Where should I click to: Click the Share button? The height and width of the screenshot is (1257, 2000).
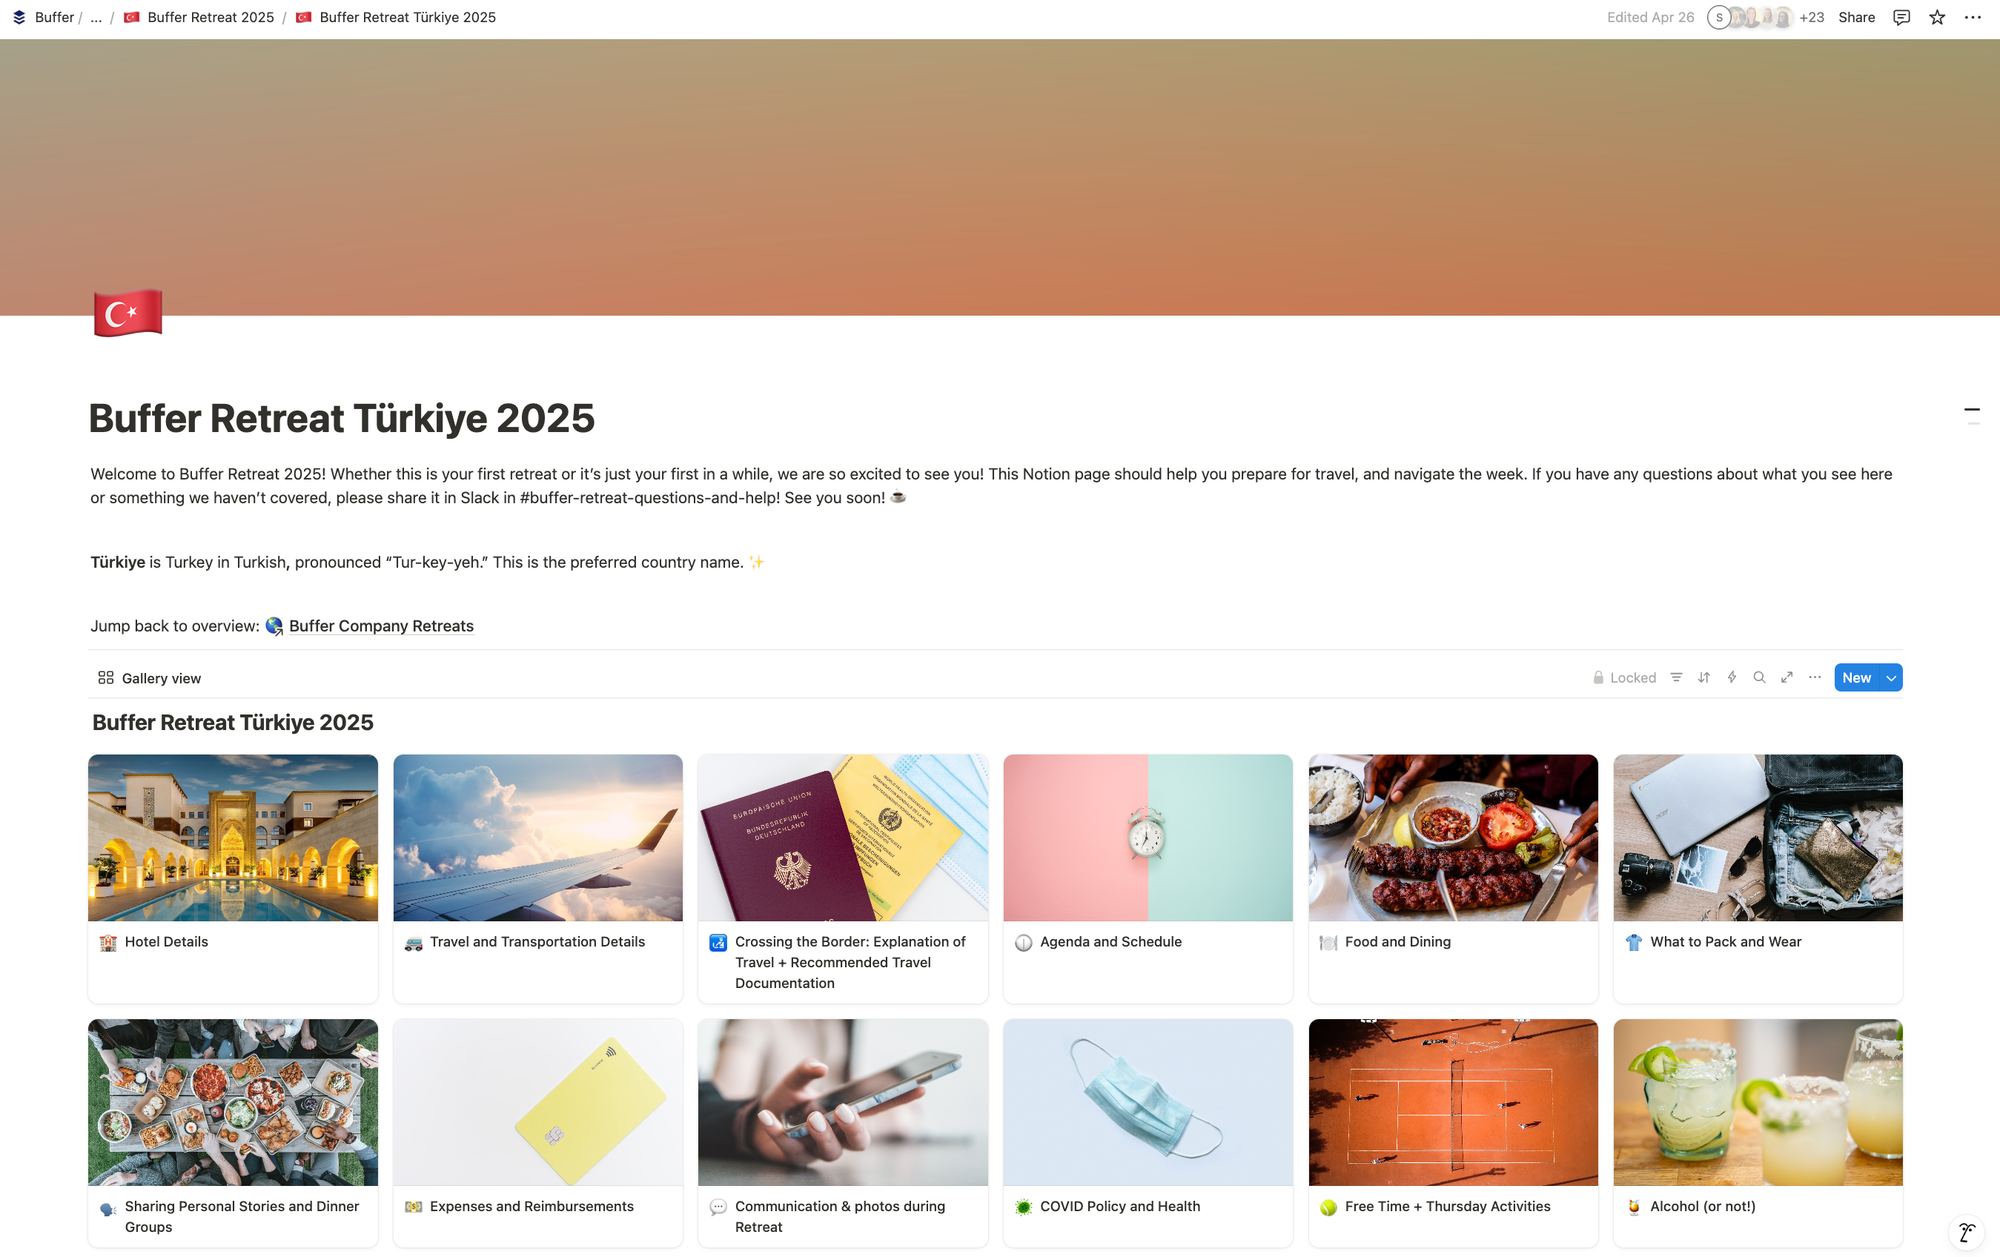(1856, 17)
